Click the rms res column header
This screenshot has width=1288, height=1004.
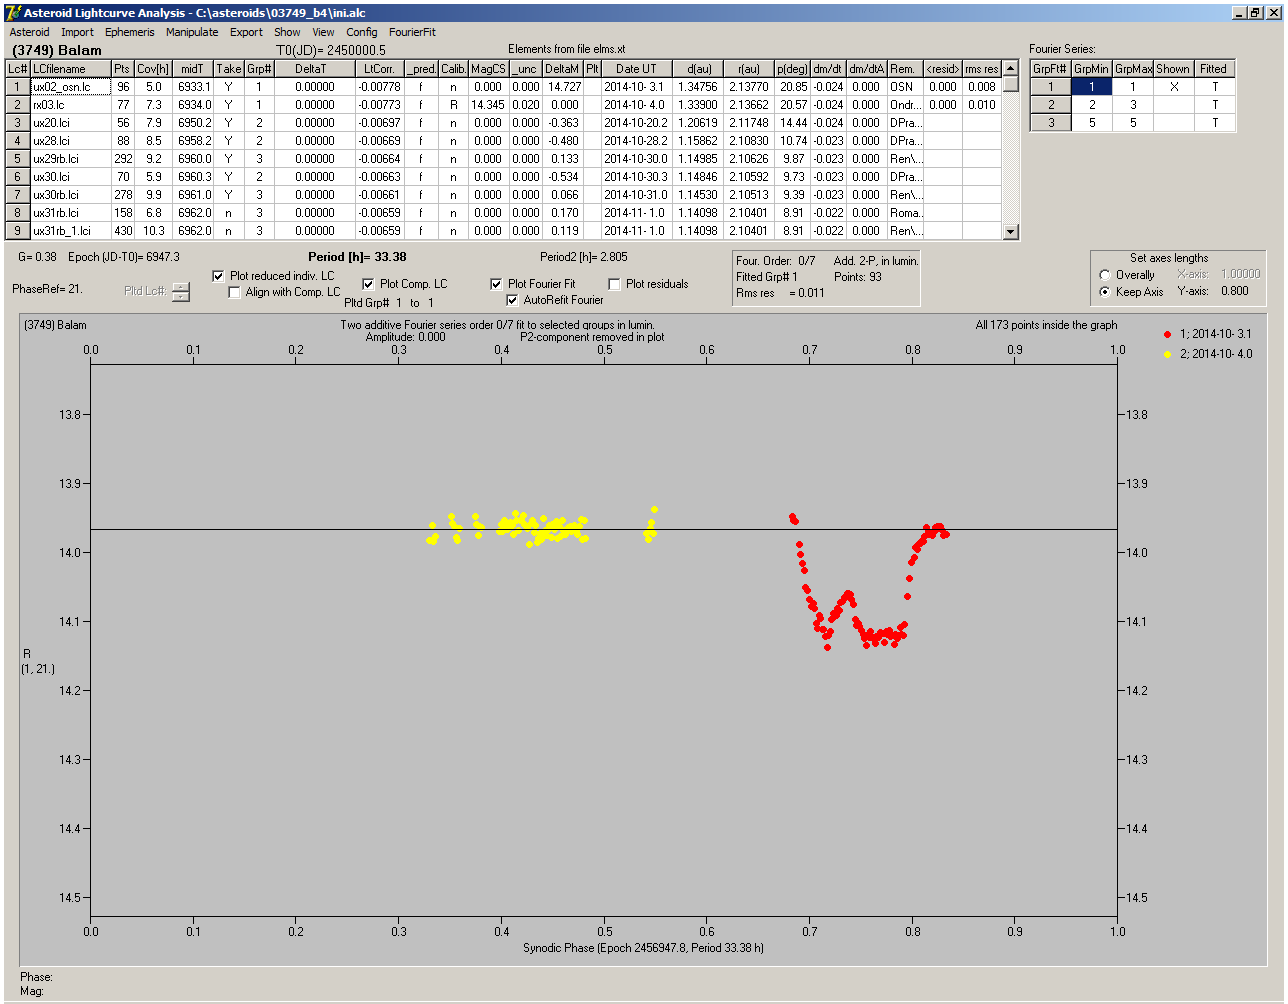[982, 69]
